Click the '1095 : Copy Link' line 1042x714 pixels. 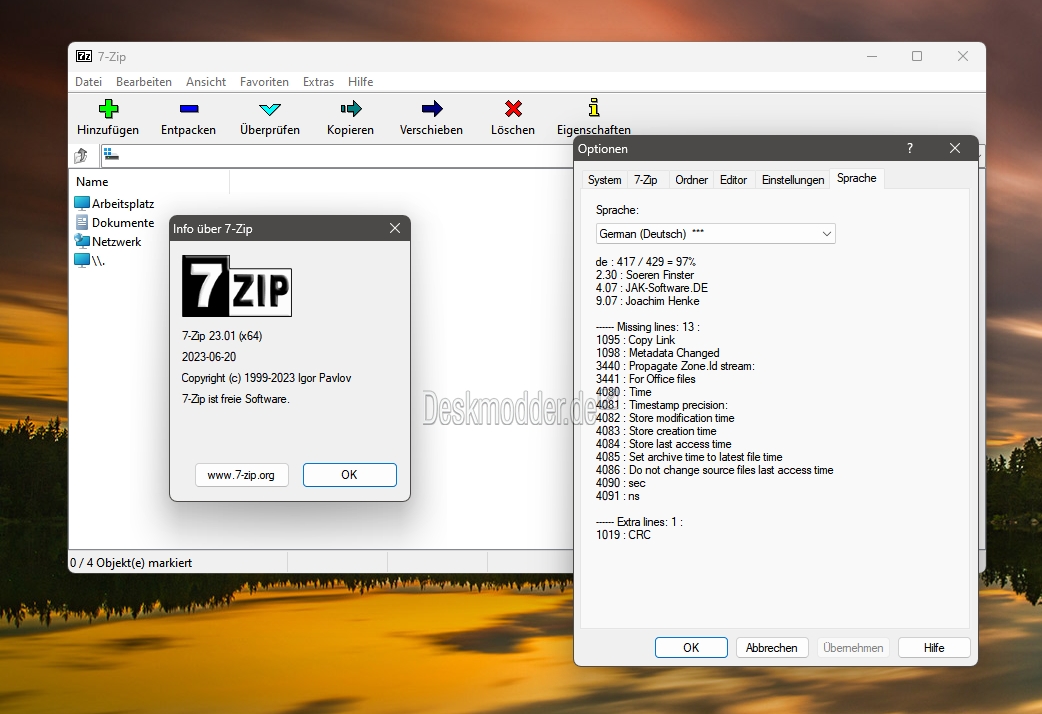coord(635,340)
